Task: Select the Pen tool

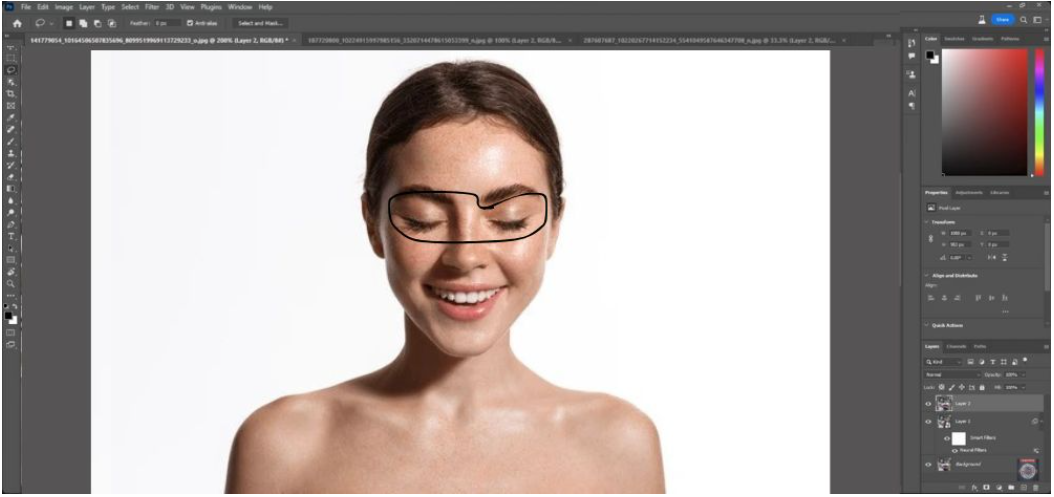Action: (x=11, y=224)
